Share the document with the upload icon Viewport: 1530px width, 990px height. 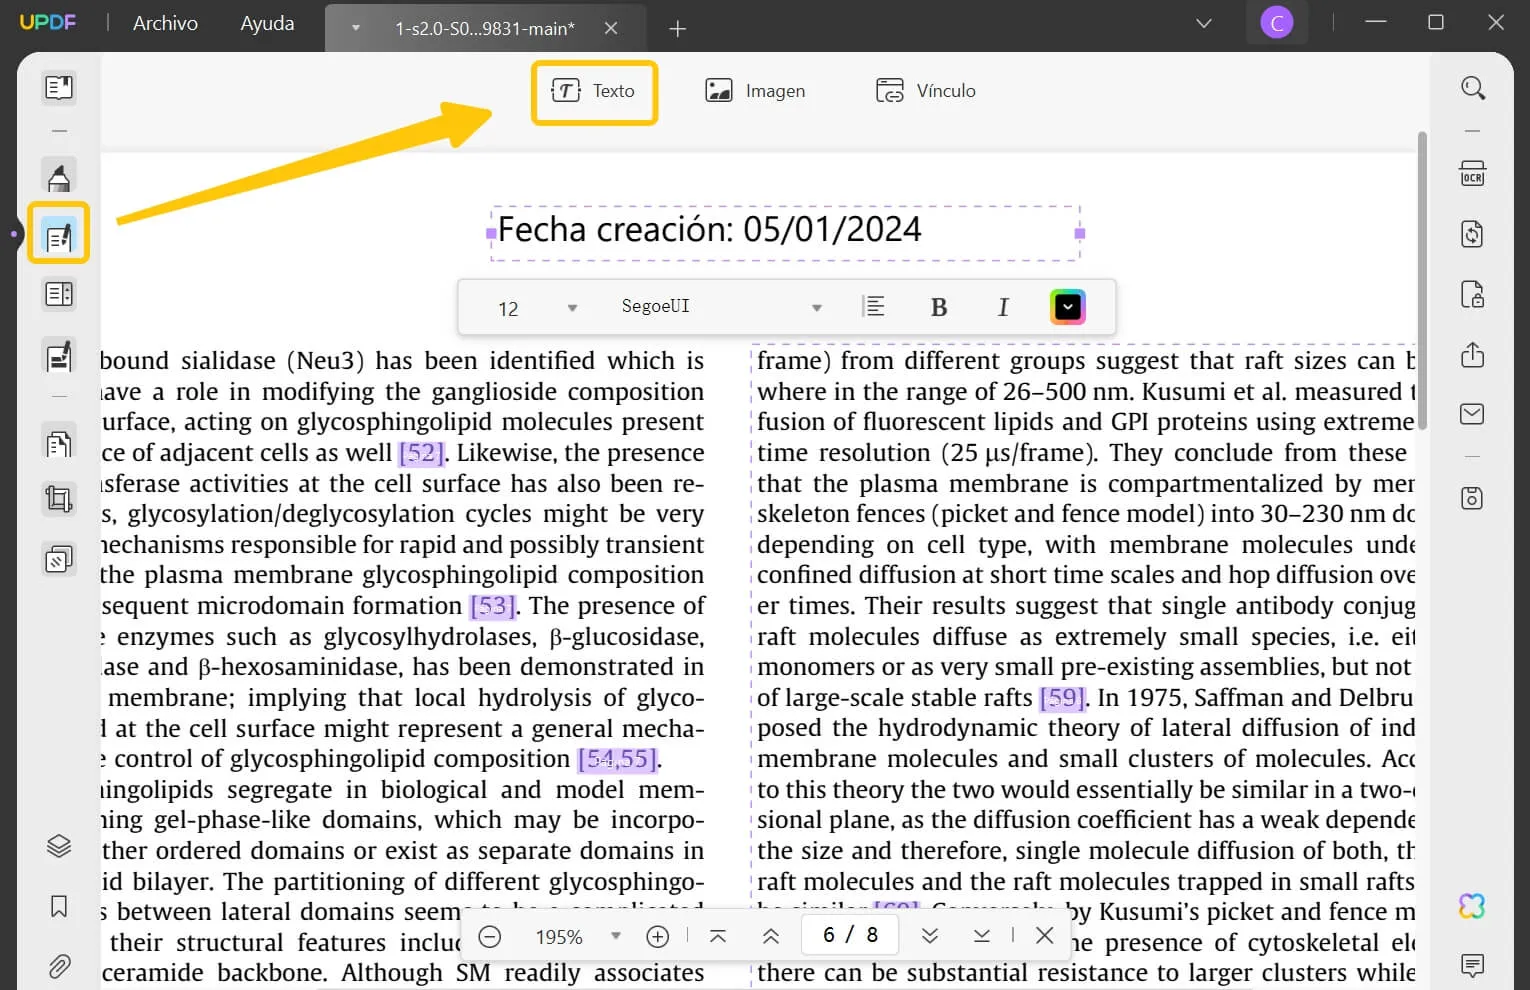pyautogui.click(x=1472, y=355)
